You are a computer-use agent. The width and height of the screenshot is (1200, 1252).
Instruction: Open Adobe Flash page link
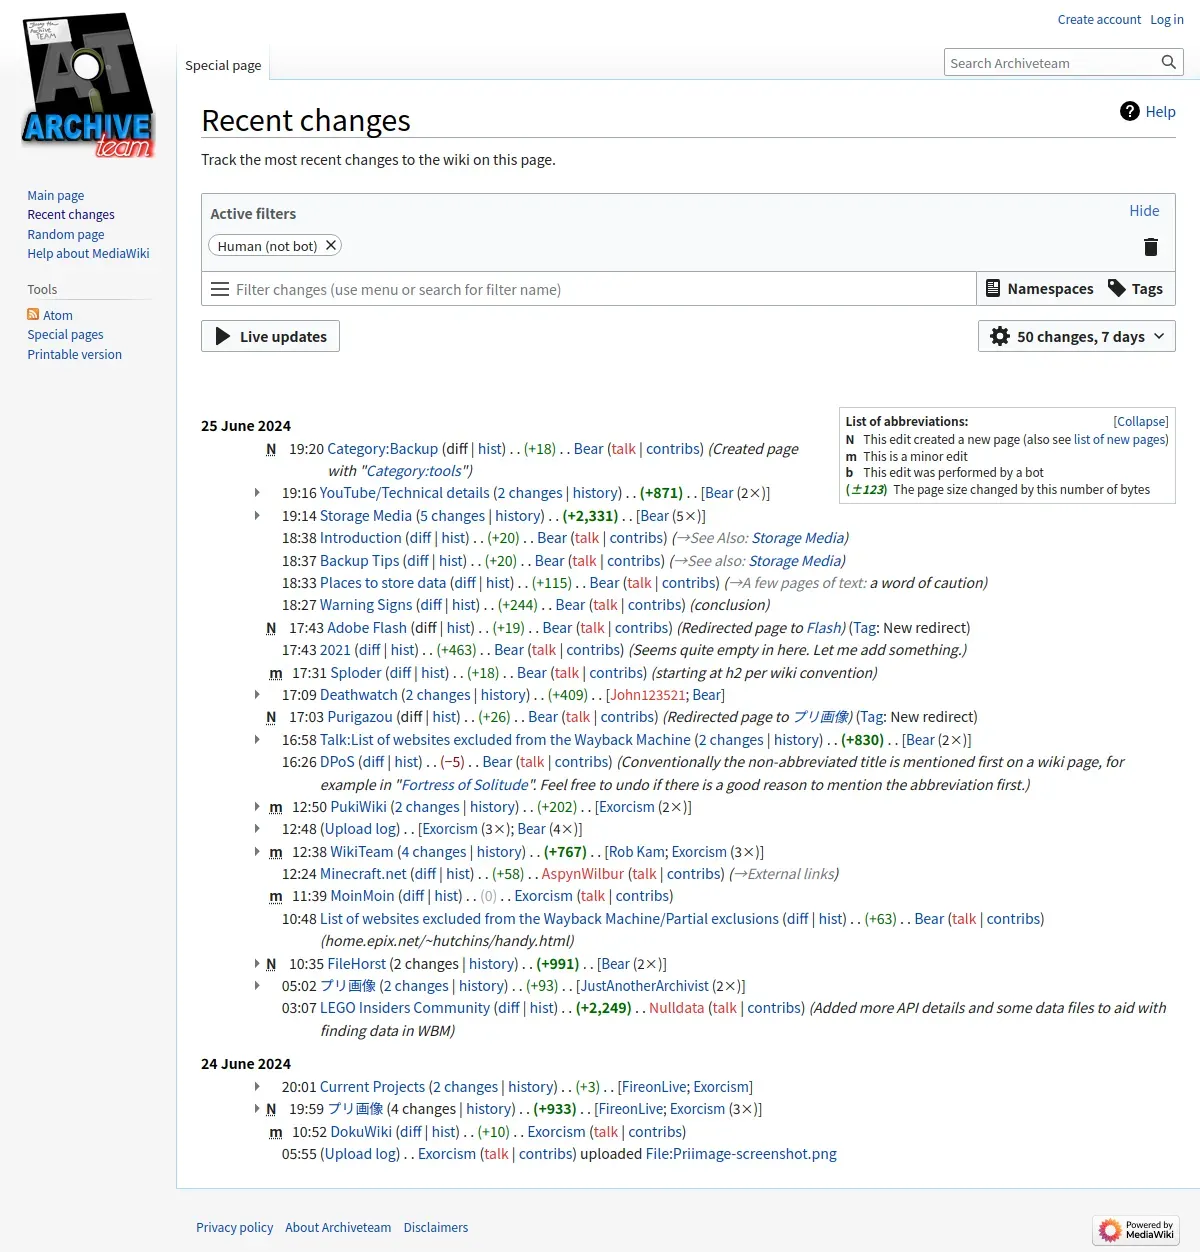(x=367, y=628)
